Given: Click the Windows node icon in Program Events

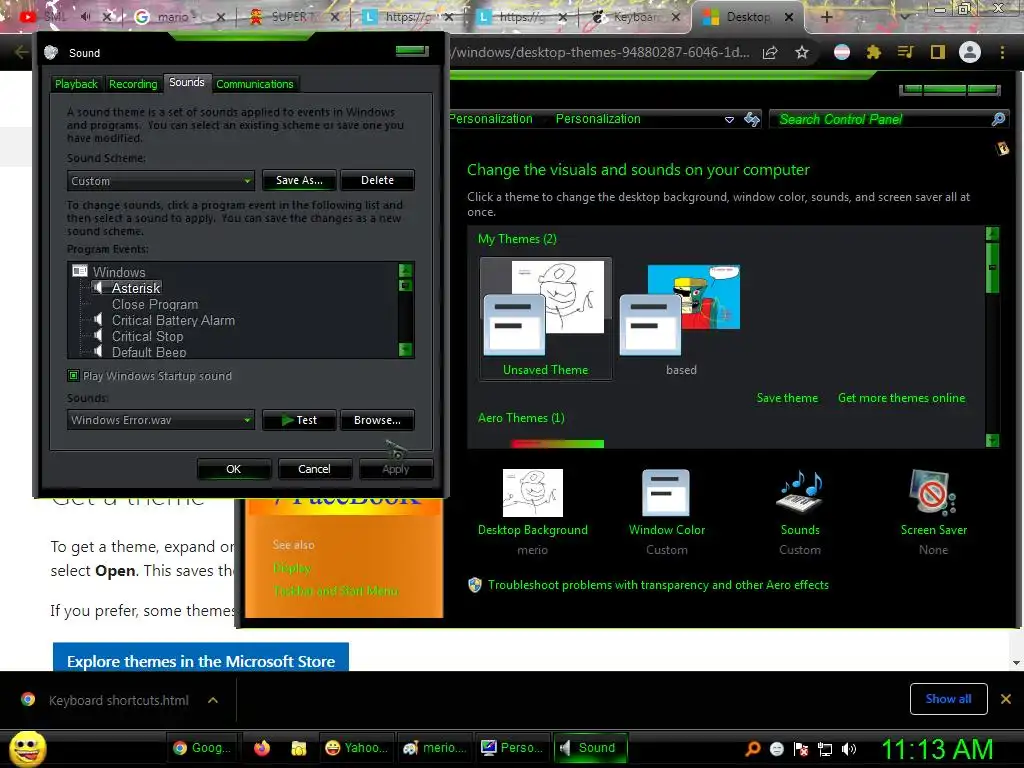Looking at the screenshot, I should [x=80, y=271].
